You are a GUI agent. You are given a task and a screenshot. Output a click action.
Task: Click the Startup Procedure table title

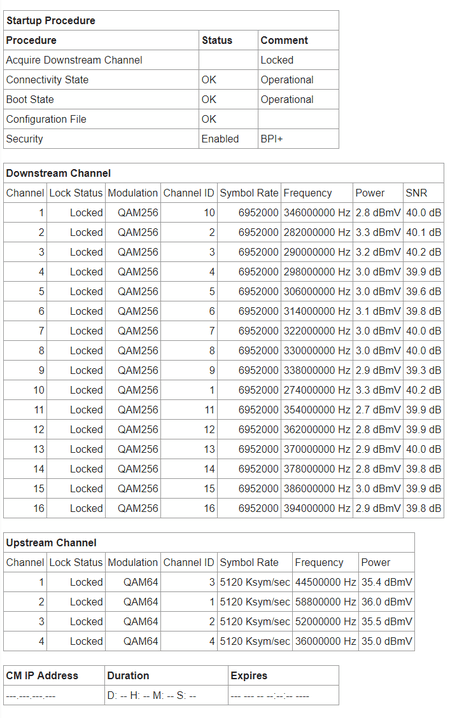(51, 21)
